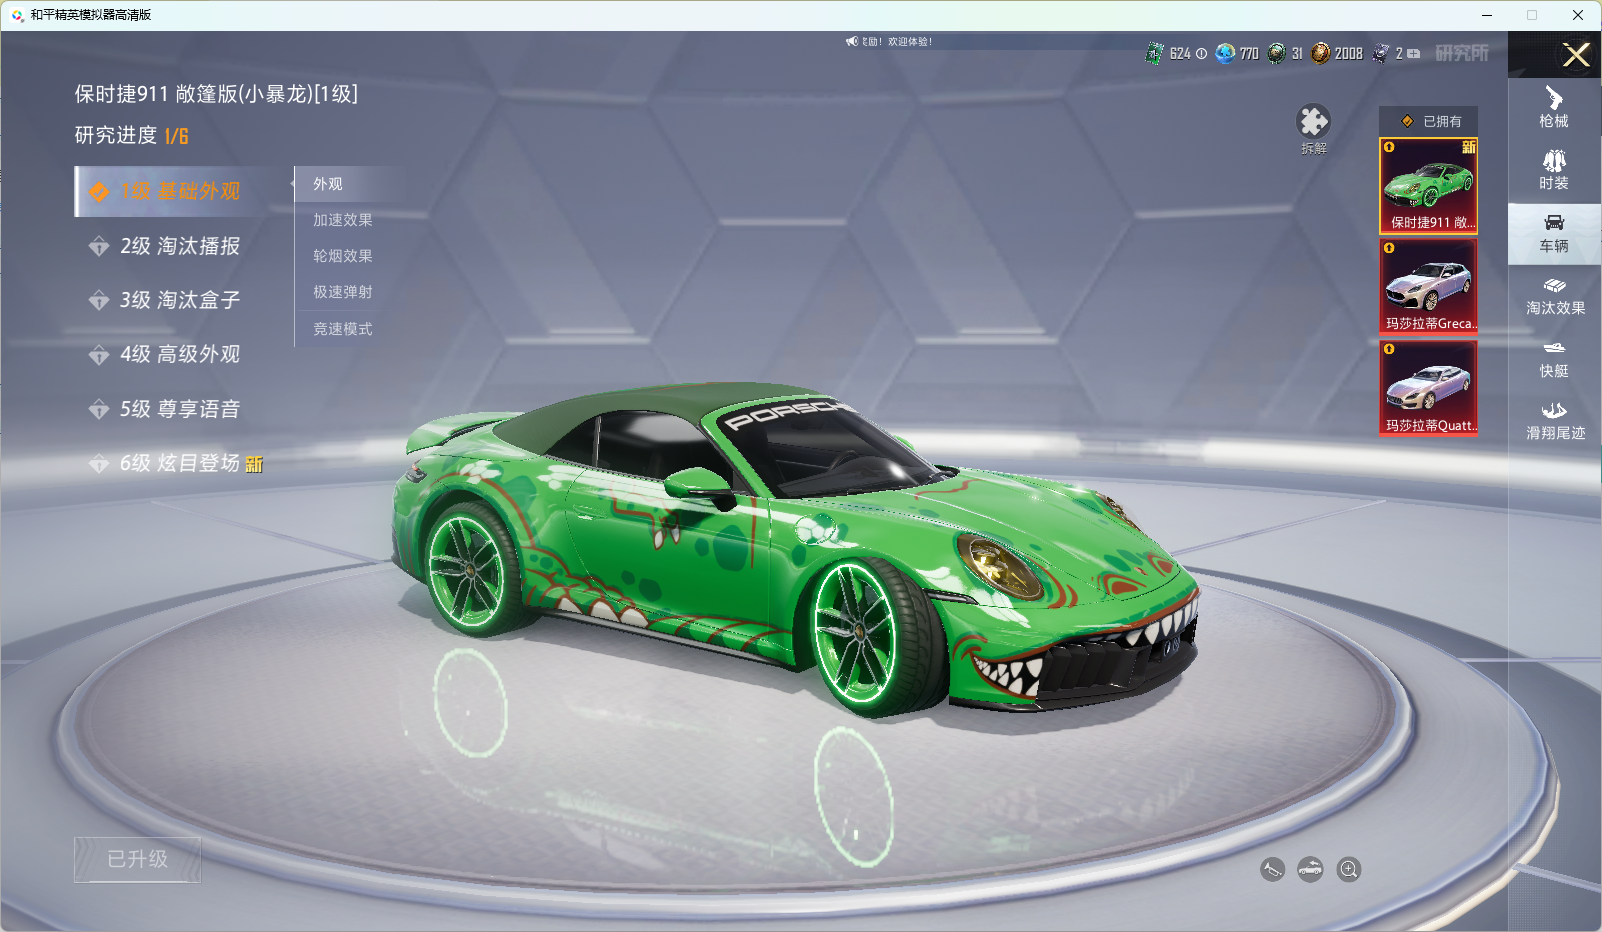Click the gold coin currency icon

(1321, 53)
